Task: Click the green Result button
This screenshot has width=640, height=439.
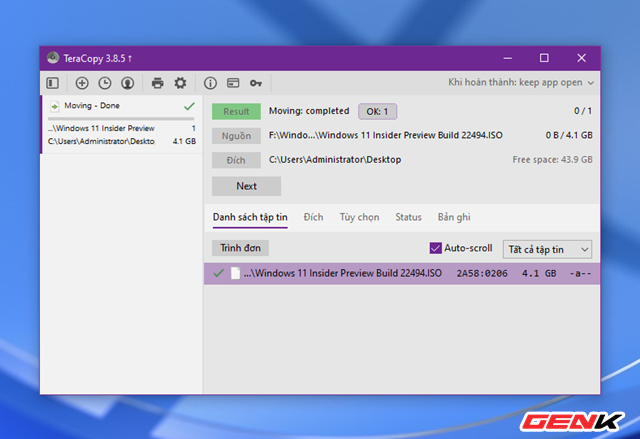Action: 236,111
